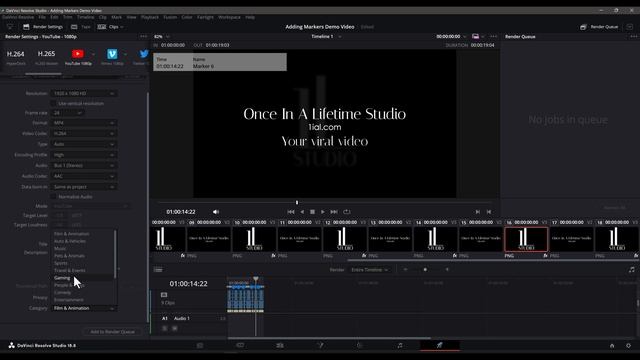This screenshot has height=360, width=640.
Task: Open the Resolution dropdown
Action: (84, 93)
